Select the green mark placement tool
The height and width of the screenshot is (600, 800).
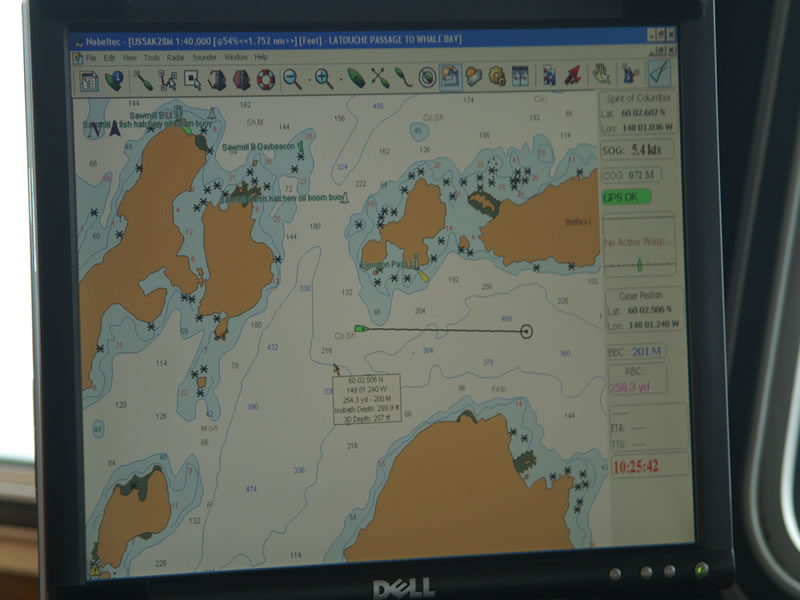pyautogui.click(x=143, y=81)
